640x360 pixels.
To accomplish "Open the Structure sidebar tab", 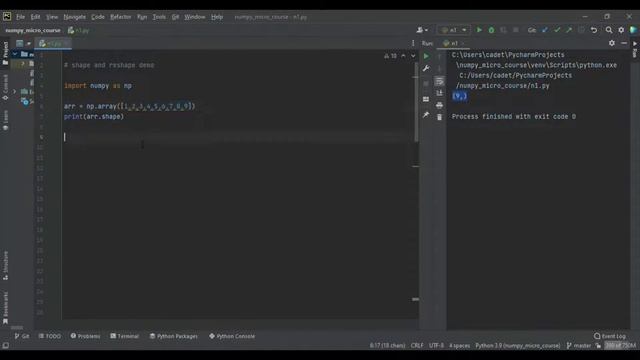I will click(x=5, y=265).
